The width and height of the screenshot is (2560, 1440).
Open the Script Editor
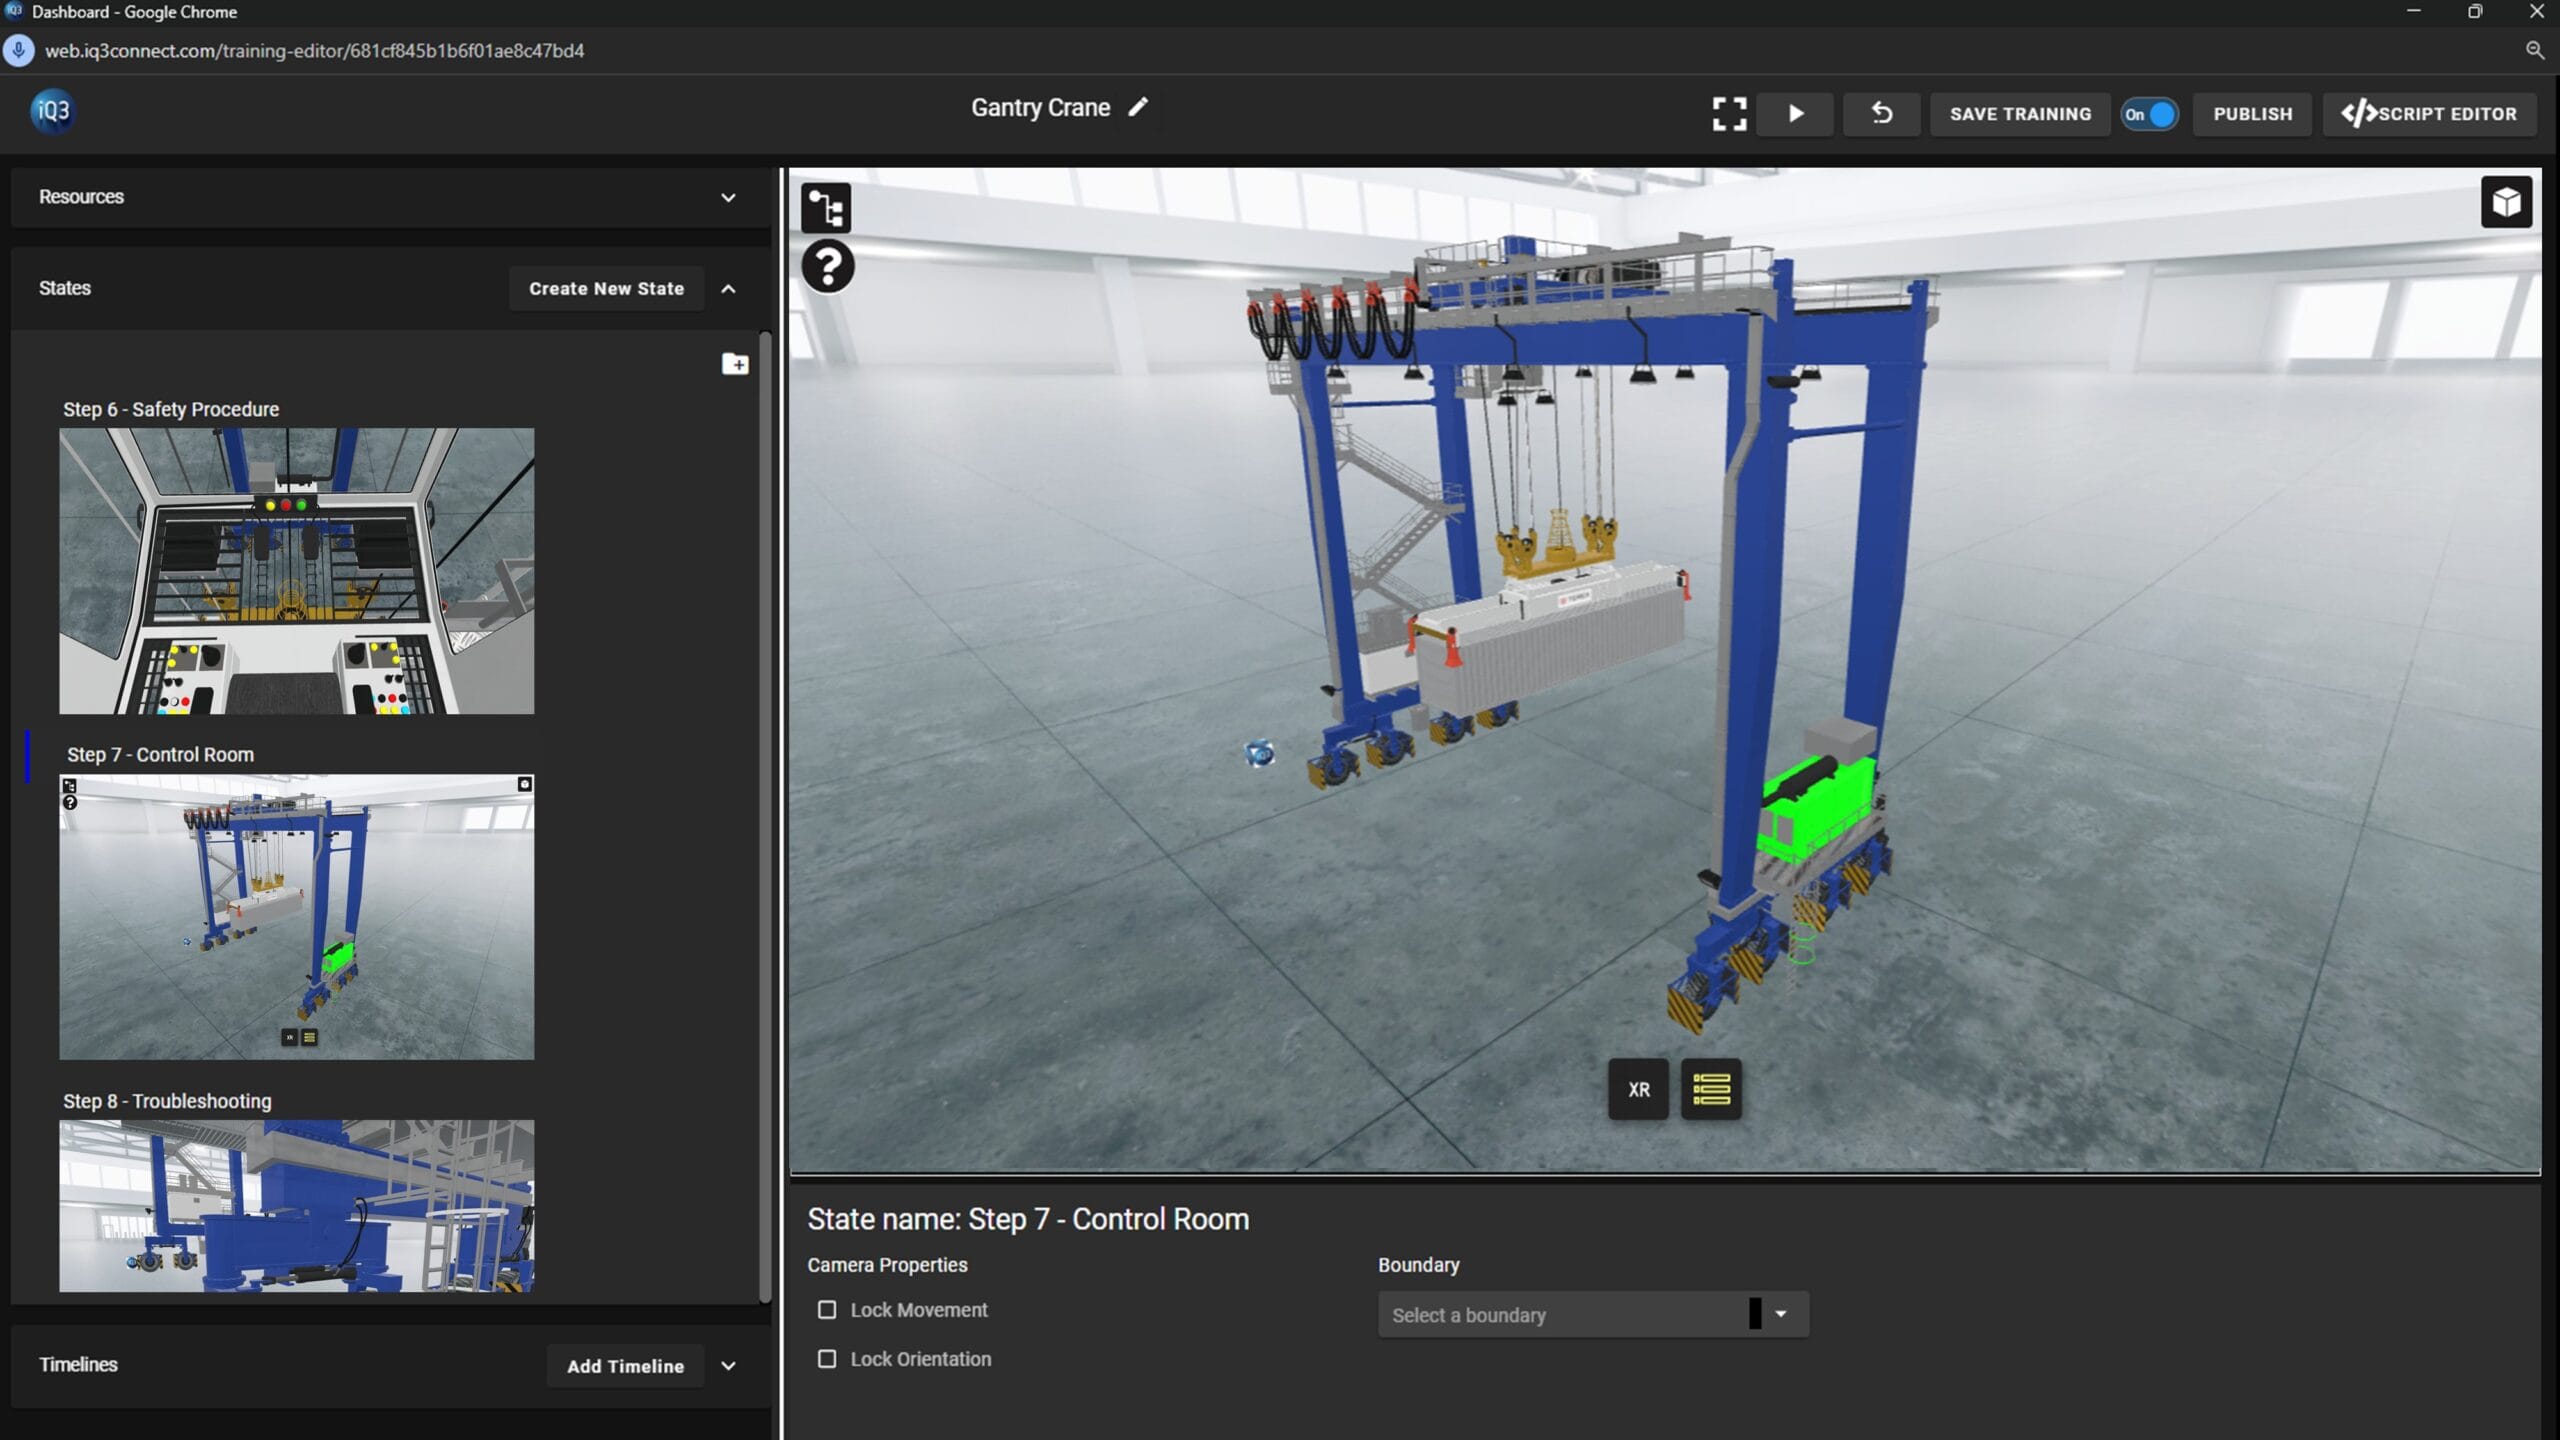pos(2429,114)
